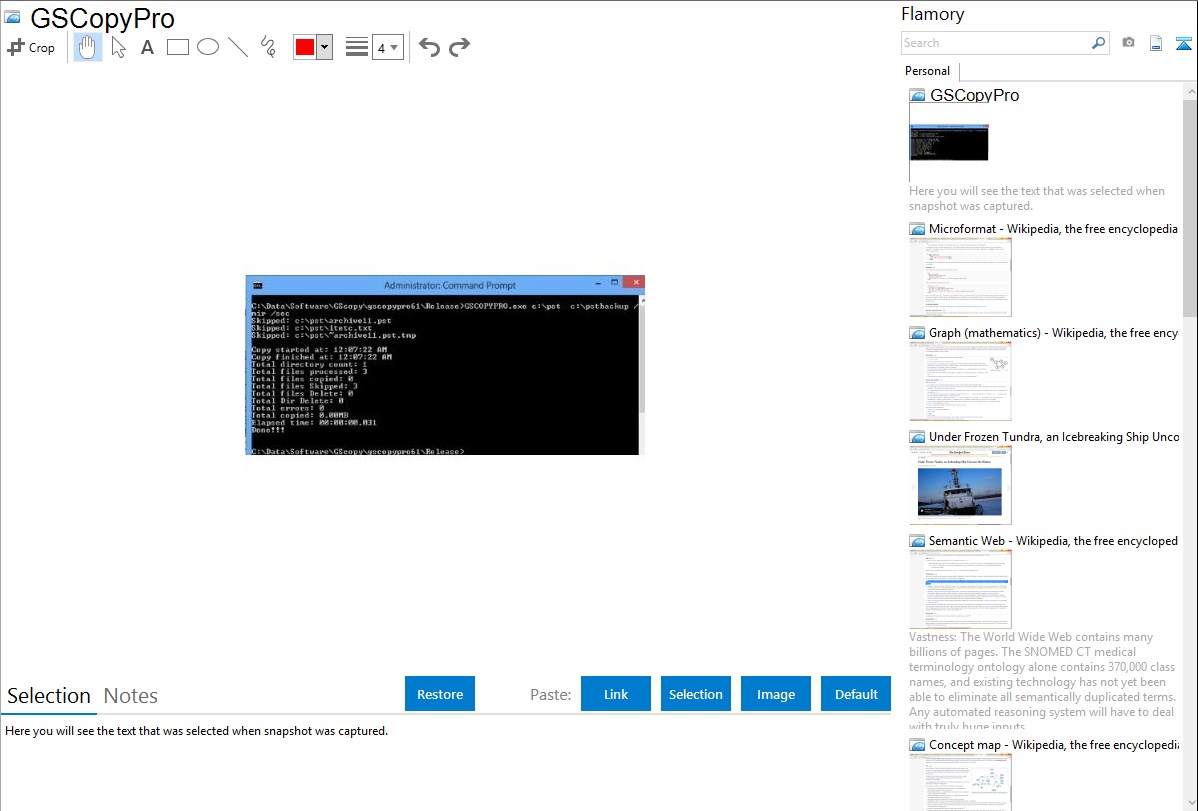Open the Under Frozen Tundra snapshot thumbnail
The image size is (1198, 811).
click(960, 485)
